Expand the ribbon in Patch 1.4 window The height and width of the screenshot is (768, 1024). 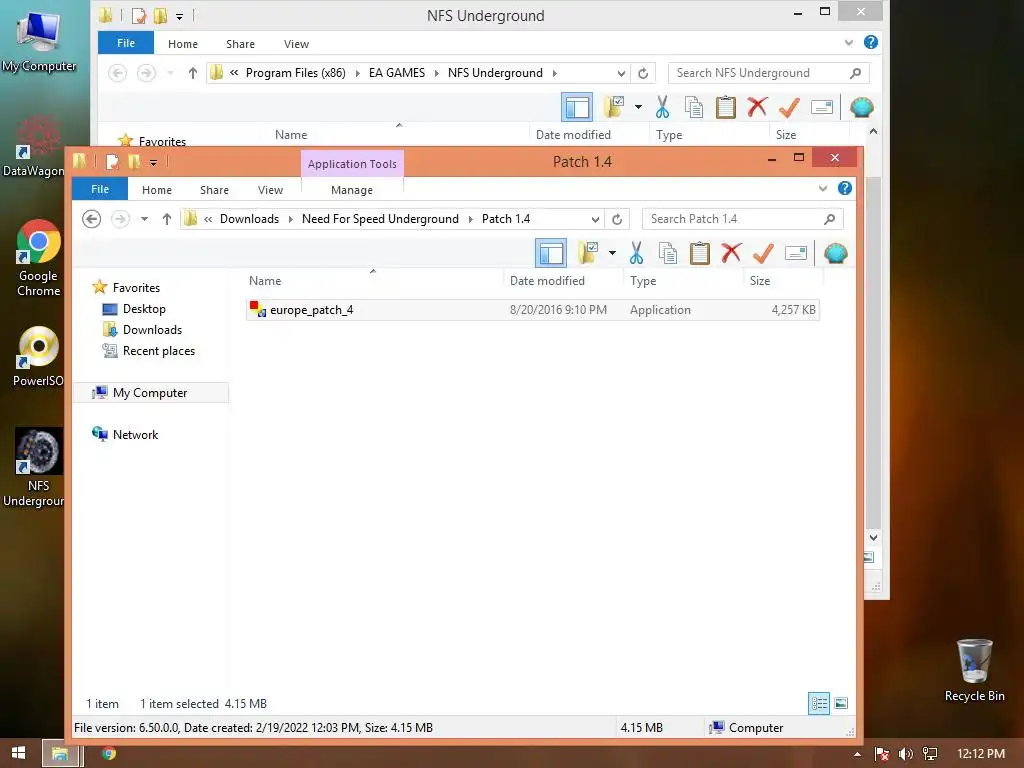click(x=823, y=189)
